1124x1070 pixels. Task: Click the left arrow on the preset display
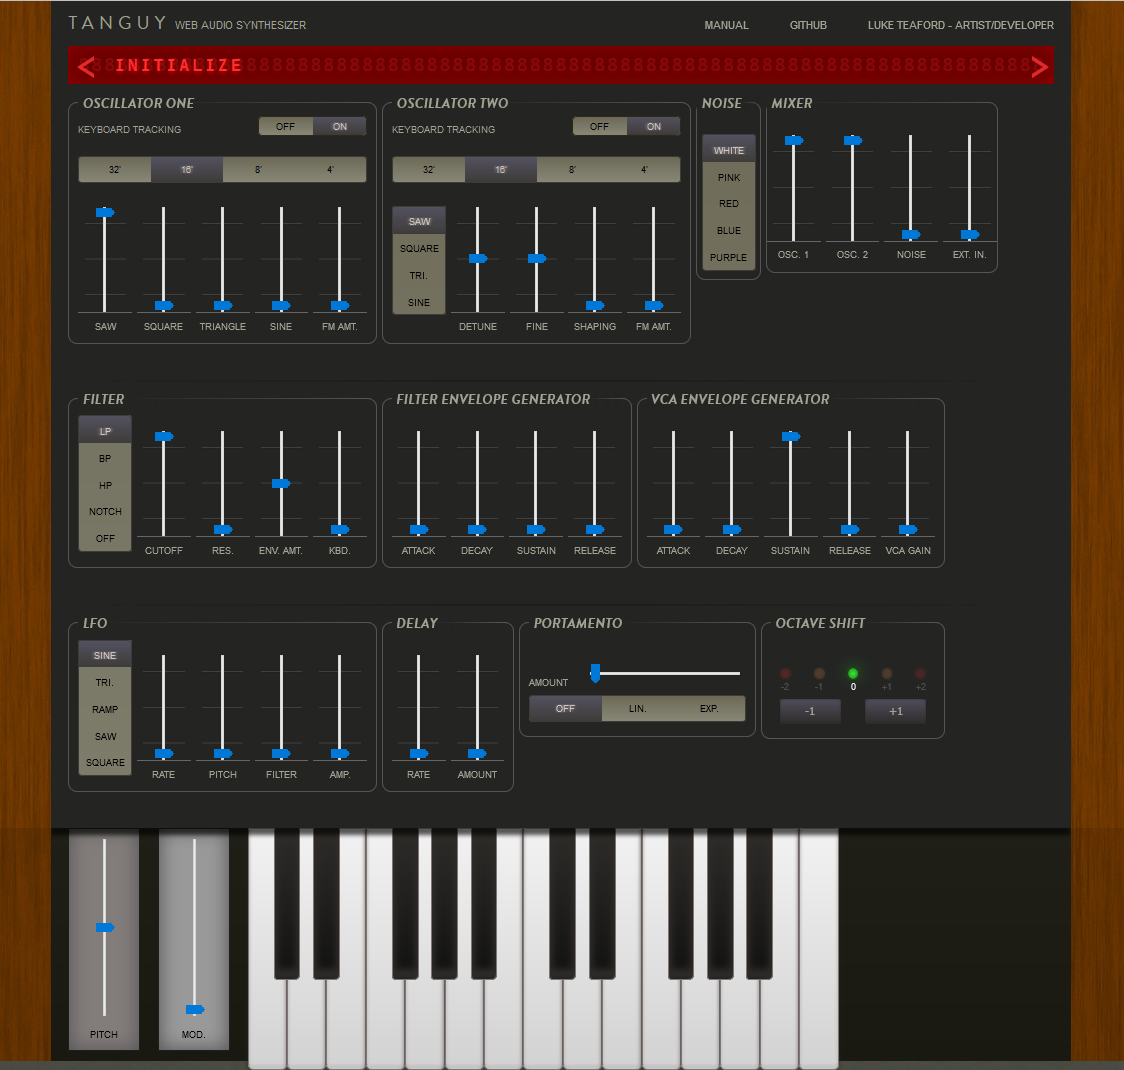[86, 65]
